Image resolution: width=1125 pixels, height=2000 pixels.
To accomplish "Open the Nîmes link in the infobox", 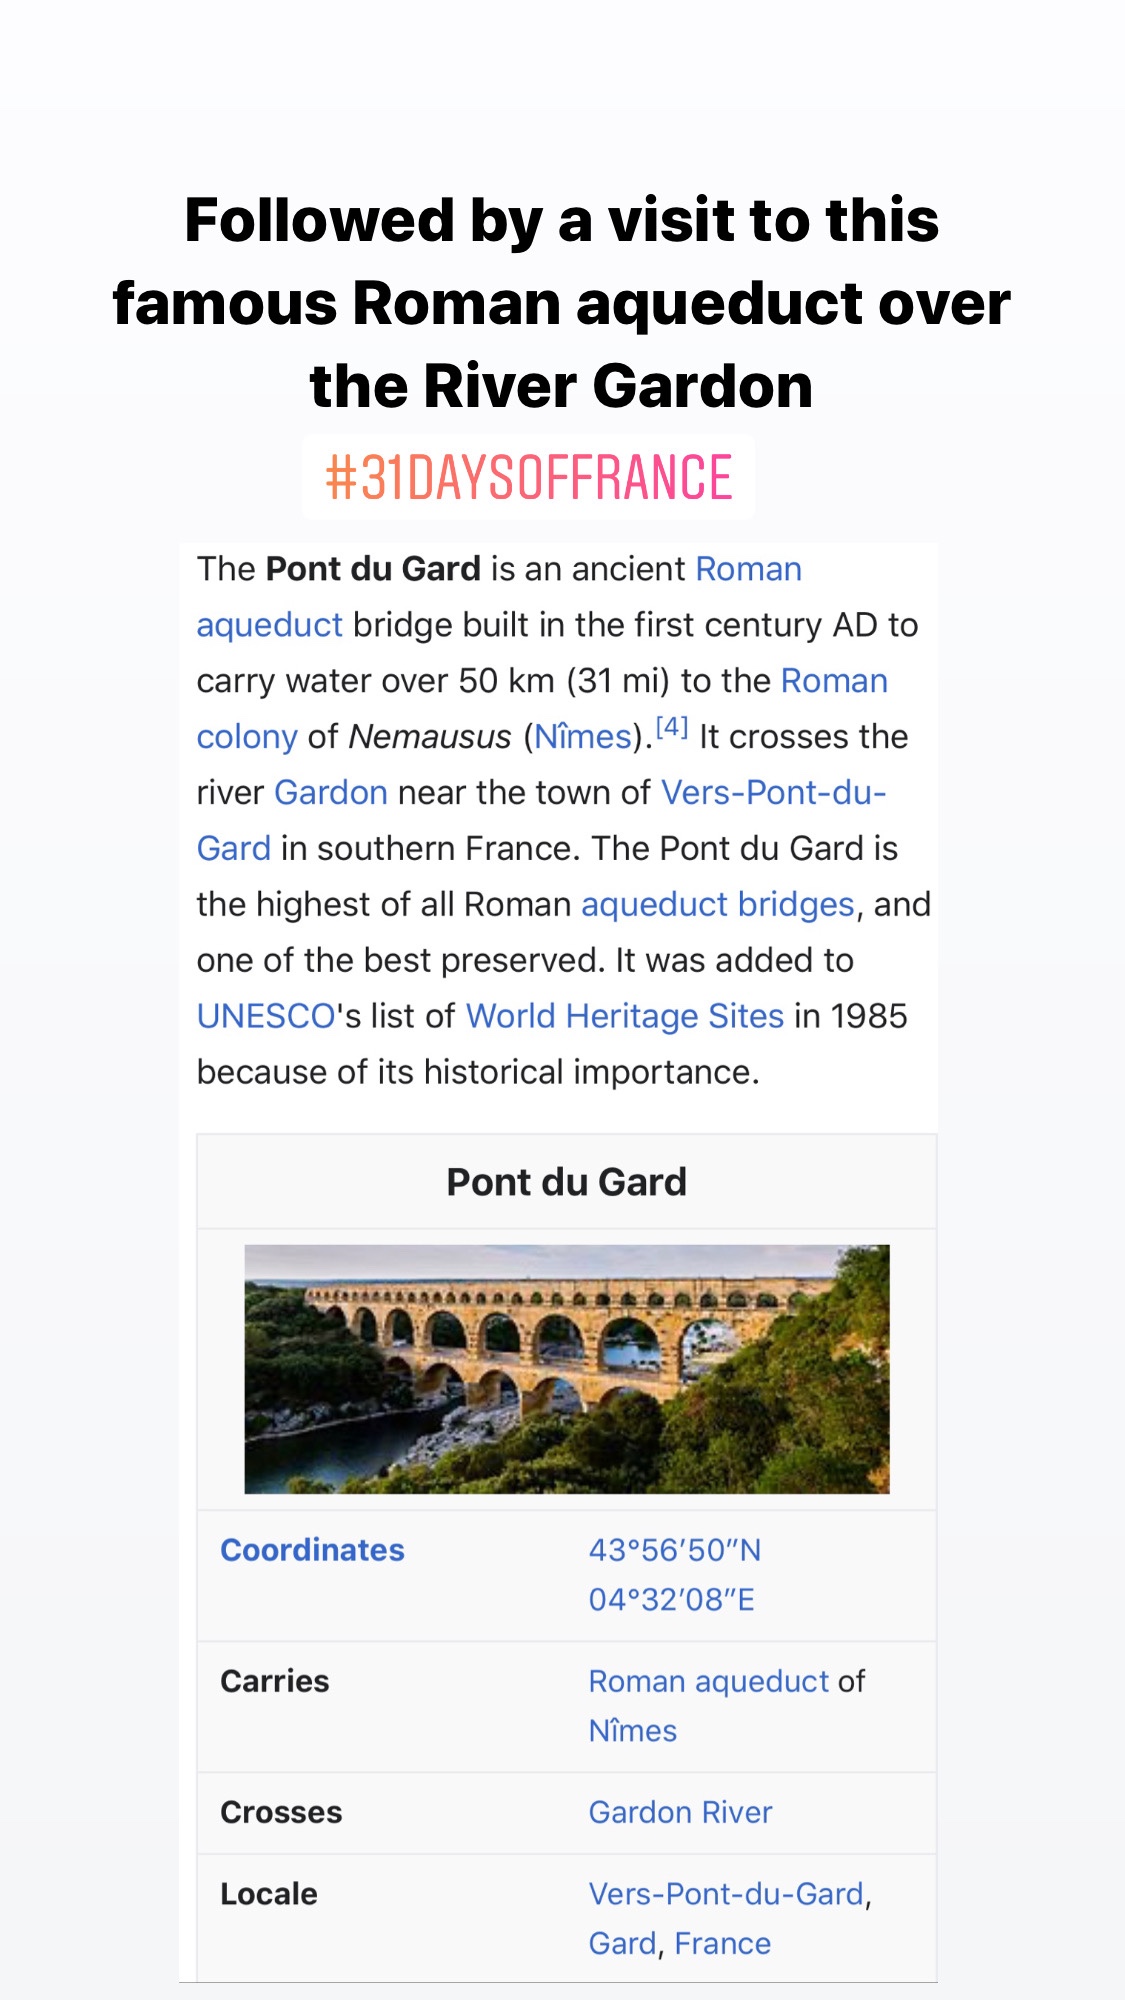I will click(632, 1731).
